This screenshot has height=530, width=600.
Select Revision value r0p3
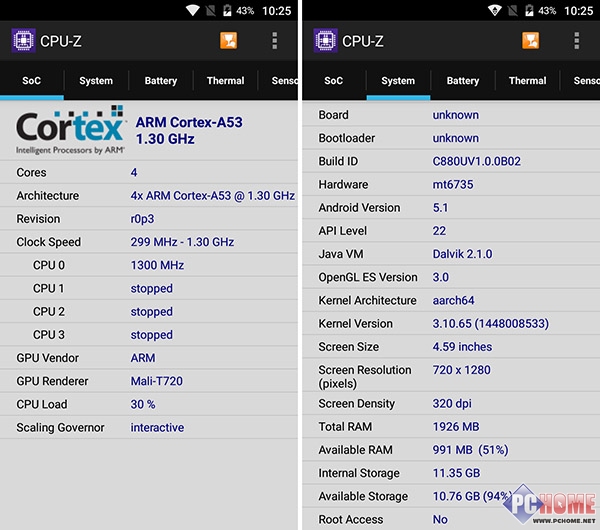(x=142, y=219)
